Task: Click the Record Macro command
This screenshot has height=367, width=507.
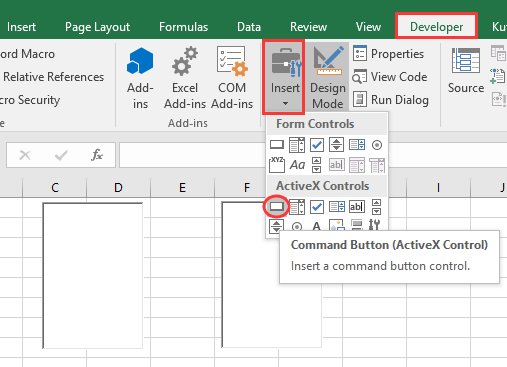Action: coord(27,54)
